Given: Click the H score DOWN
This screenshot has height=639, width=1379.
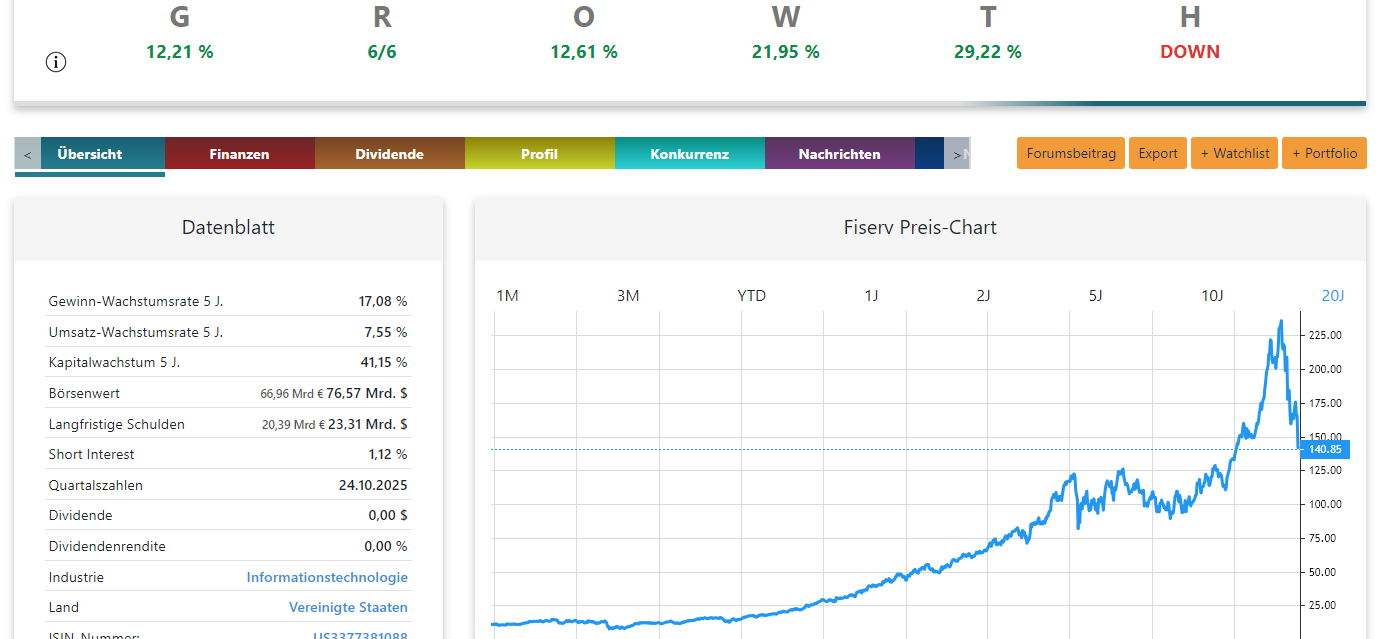Looking at the screenshot, I should coord(1190,52).
